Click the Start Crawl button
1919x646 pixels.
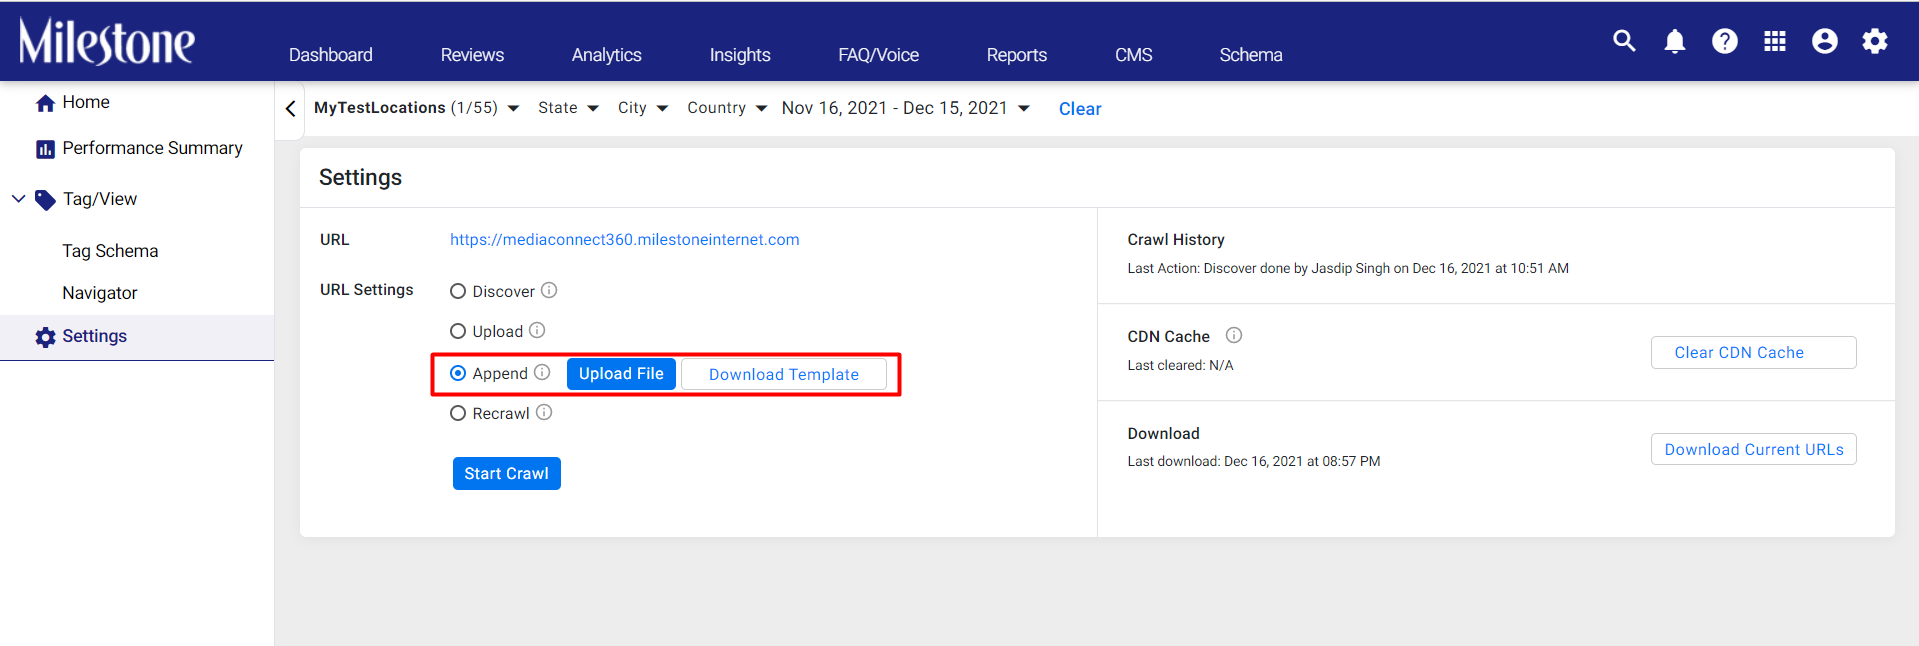[507, 474]
